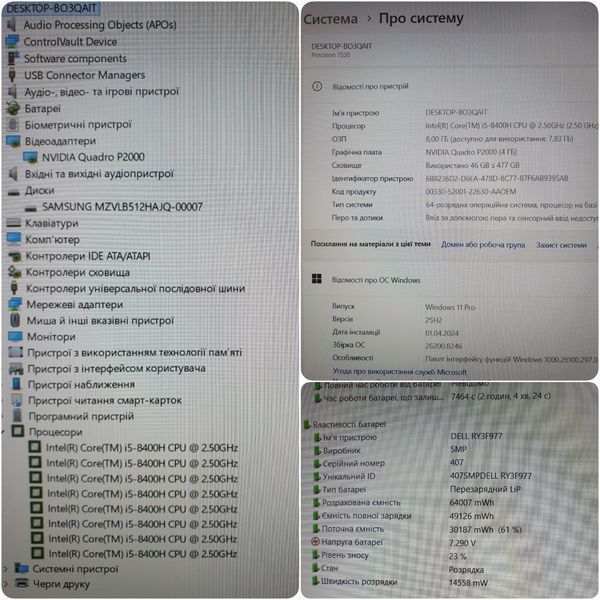The height and width of the screenshot is (600, 600).
Task: Open Домен або робоча група link
Action: [x=483, y=245]
